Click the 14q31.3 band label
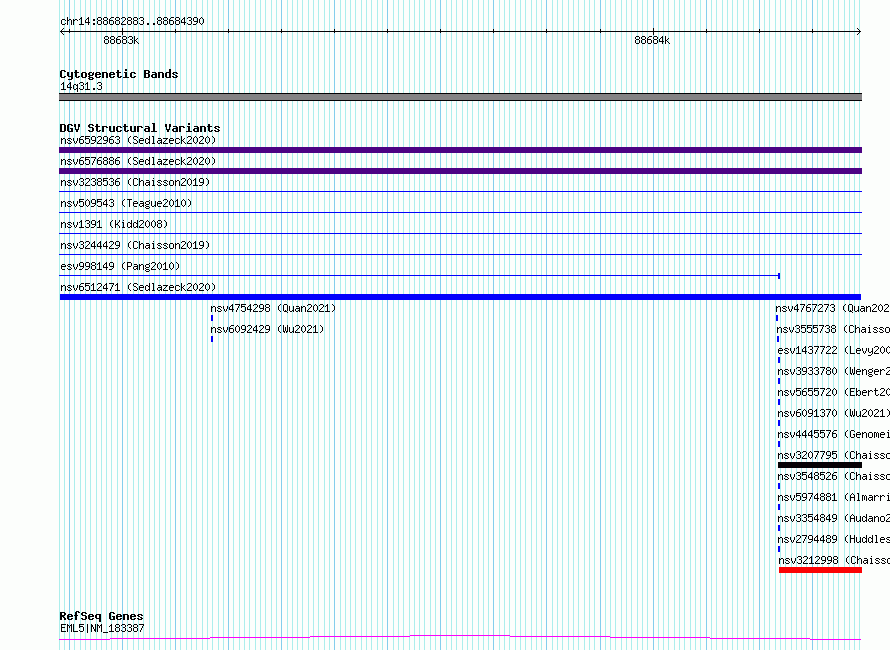Screen dimensions: 890x650 pyautogui.click(x=81, y=86)
